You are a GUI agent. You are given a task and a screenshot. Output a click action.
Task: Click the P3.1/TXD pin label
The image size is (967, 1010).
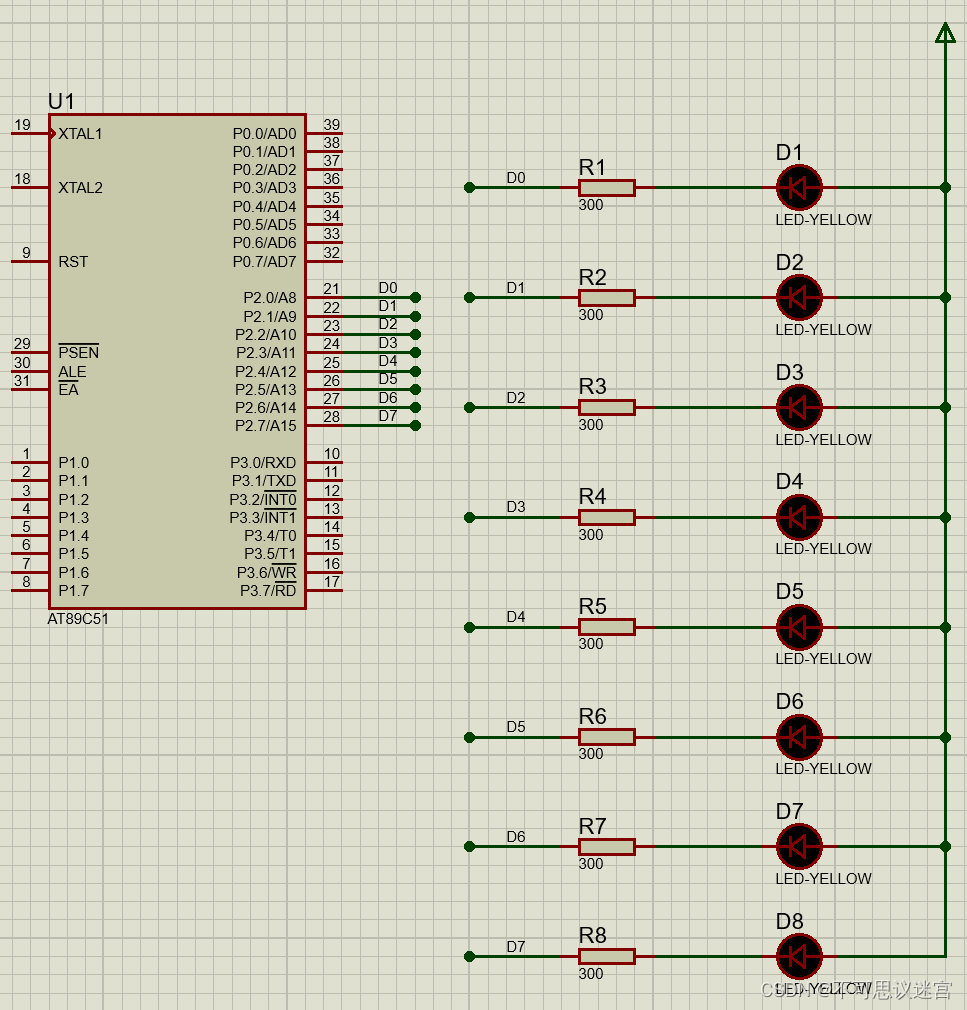(x=263, y=481)
